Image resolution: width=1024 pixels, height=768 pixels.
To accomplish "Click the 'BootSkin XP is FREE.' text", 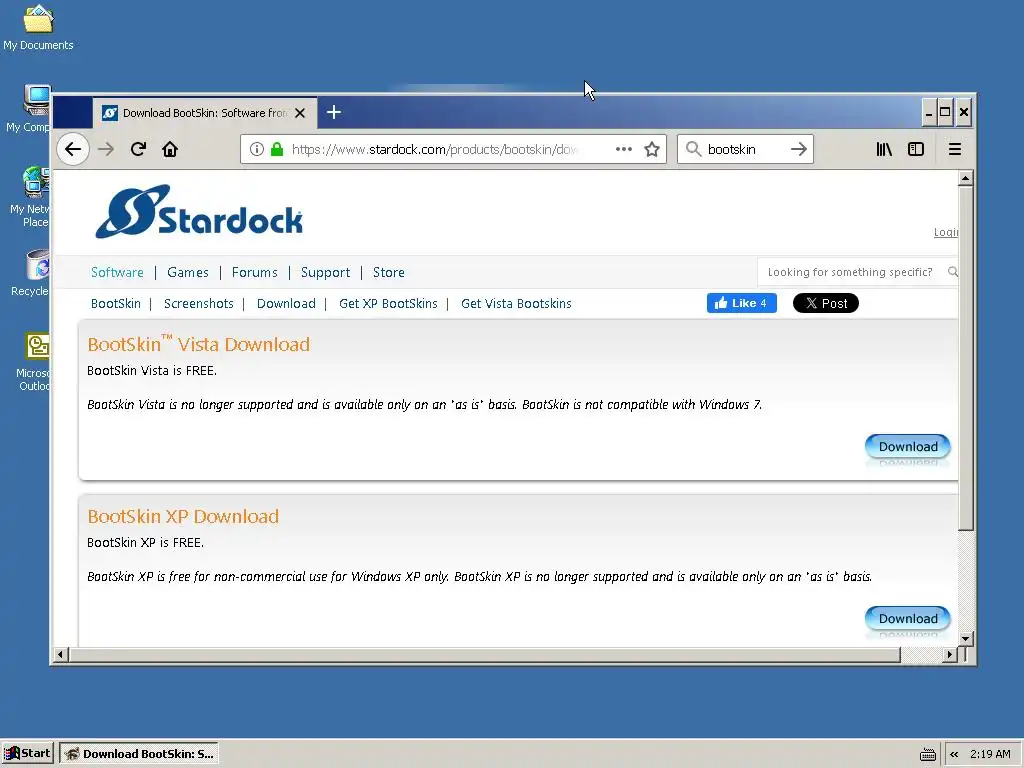I will [145, 543].
